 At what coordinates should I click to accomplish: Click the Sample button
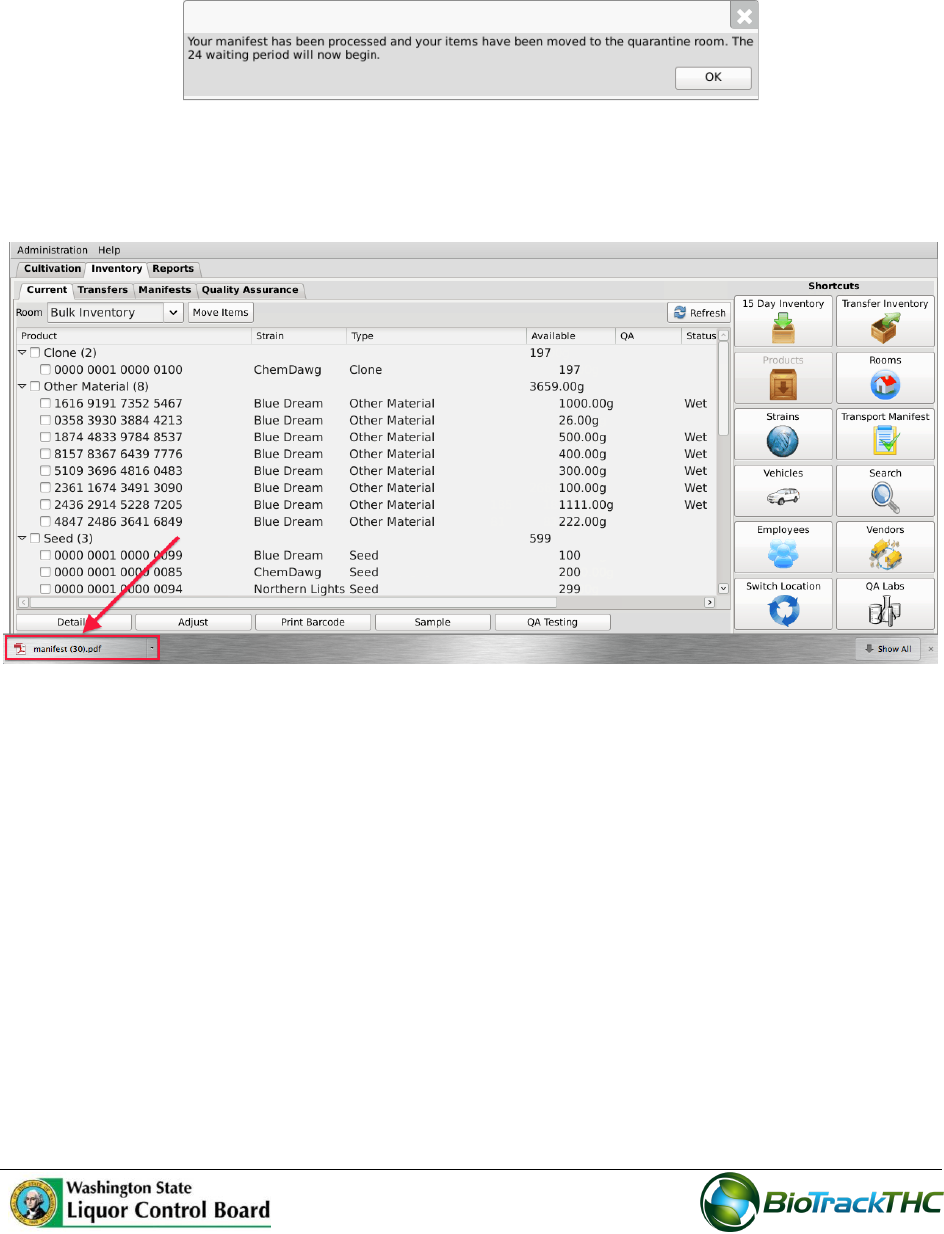[432, 622]
